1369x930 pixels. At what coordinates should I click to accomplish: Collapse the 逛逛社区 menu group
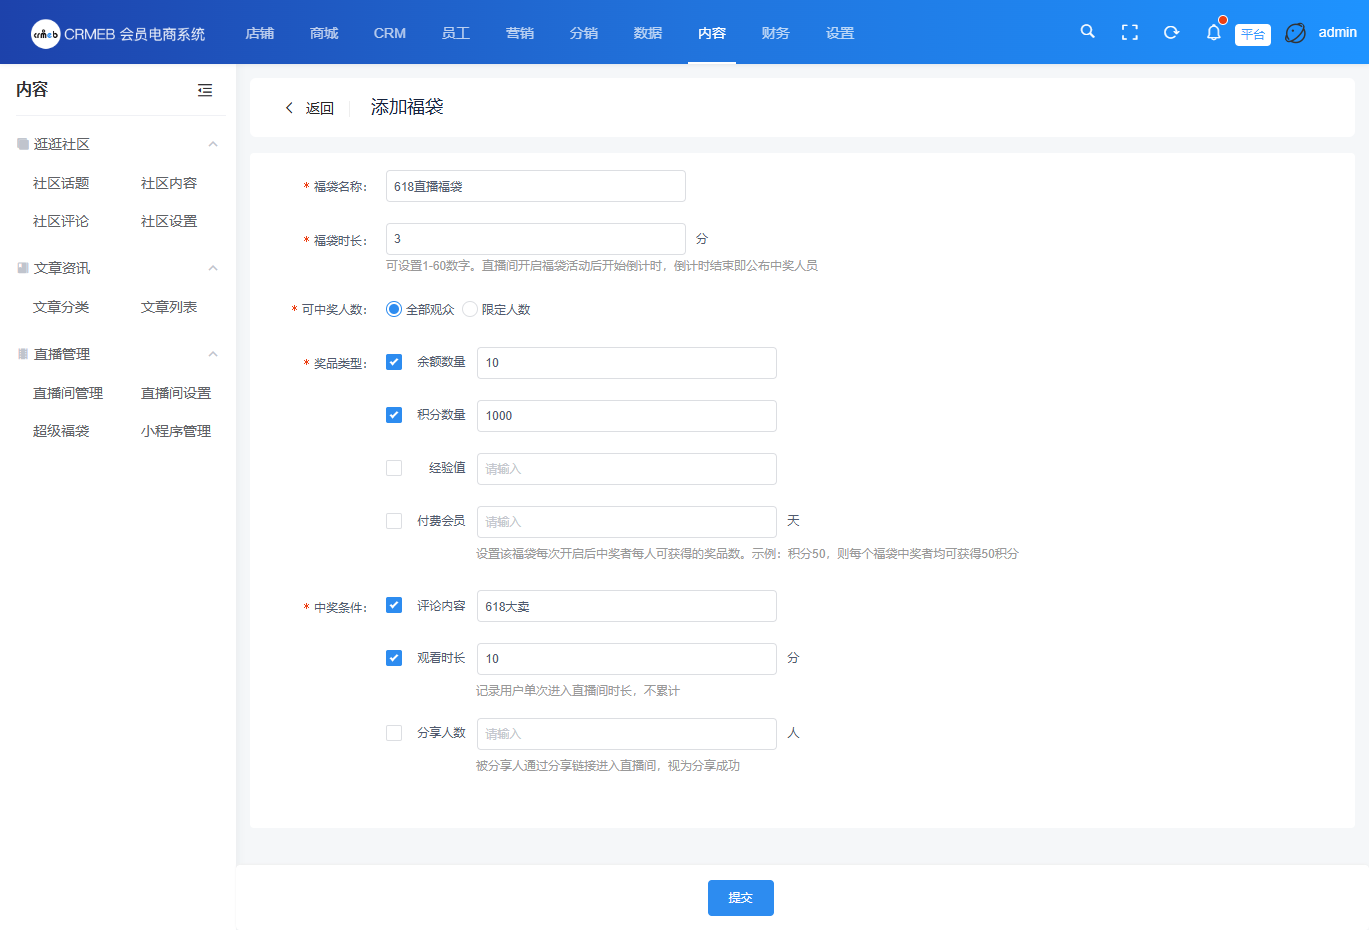tap(213, 144)
